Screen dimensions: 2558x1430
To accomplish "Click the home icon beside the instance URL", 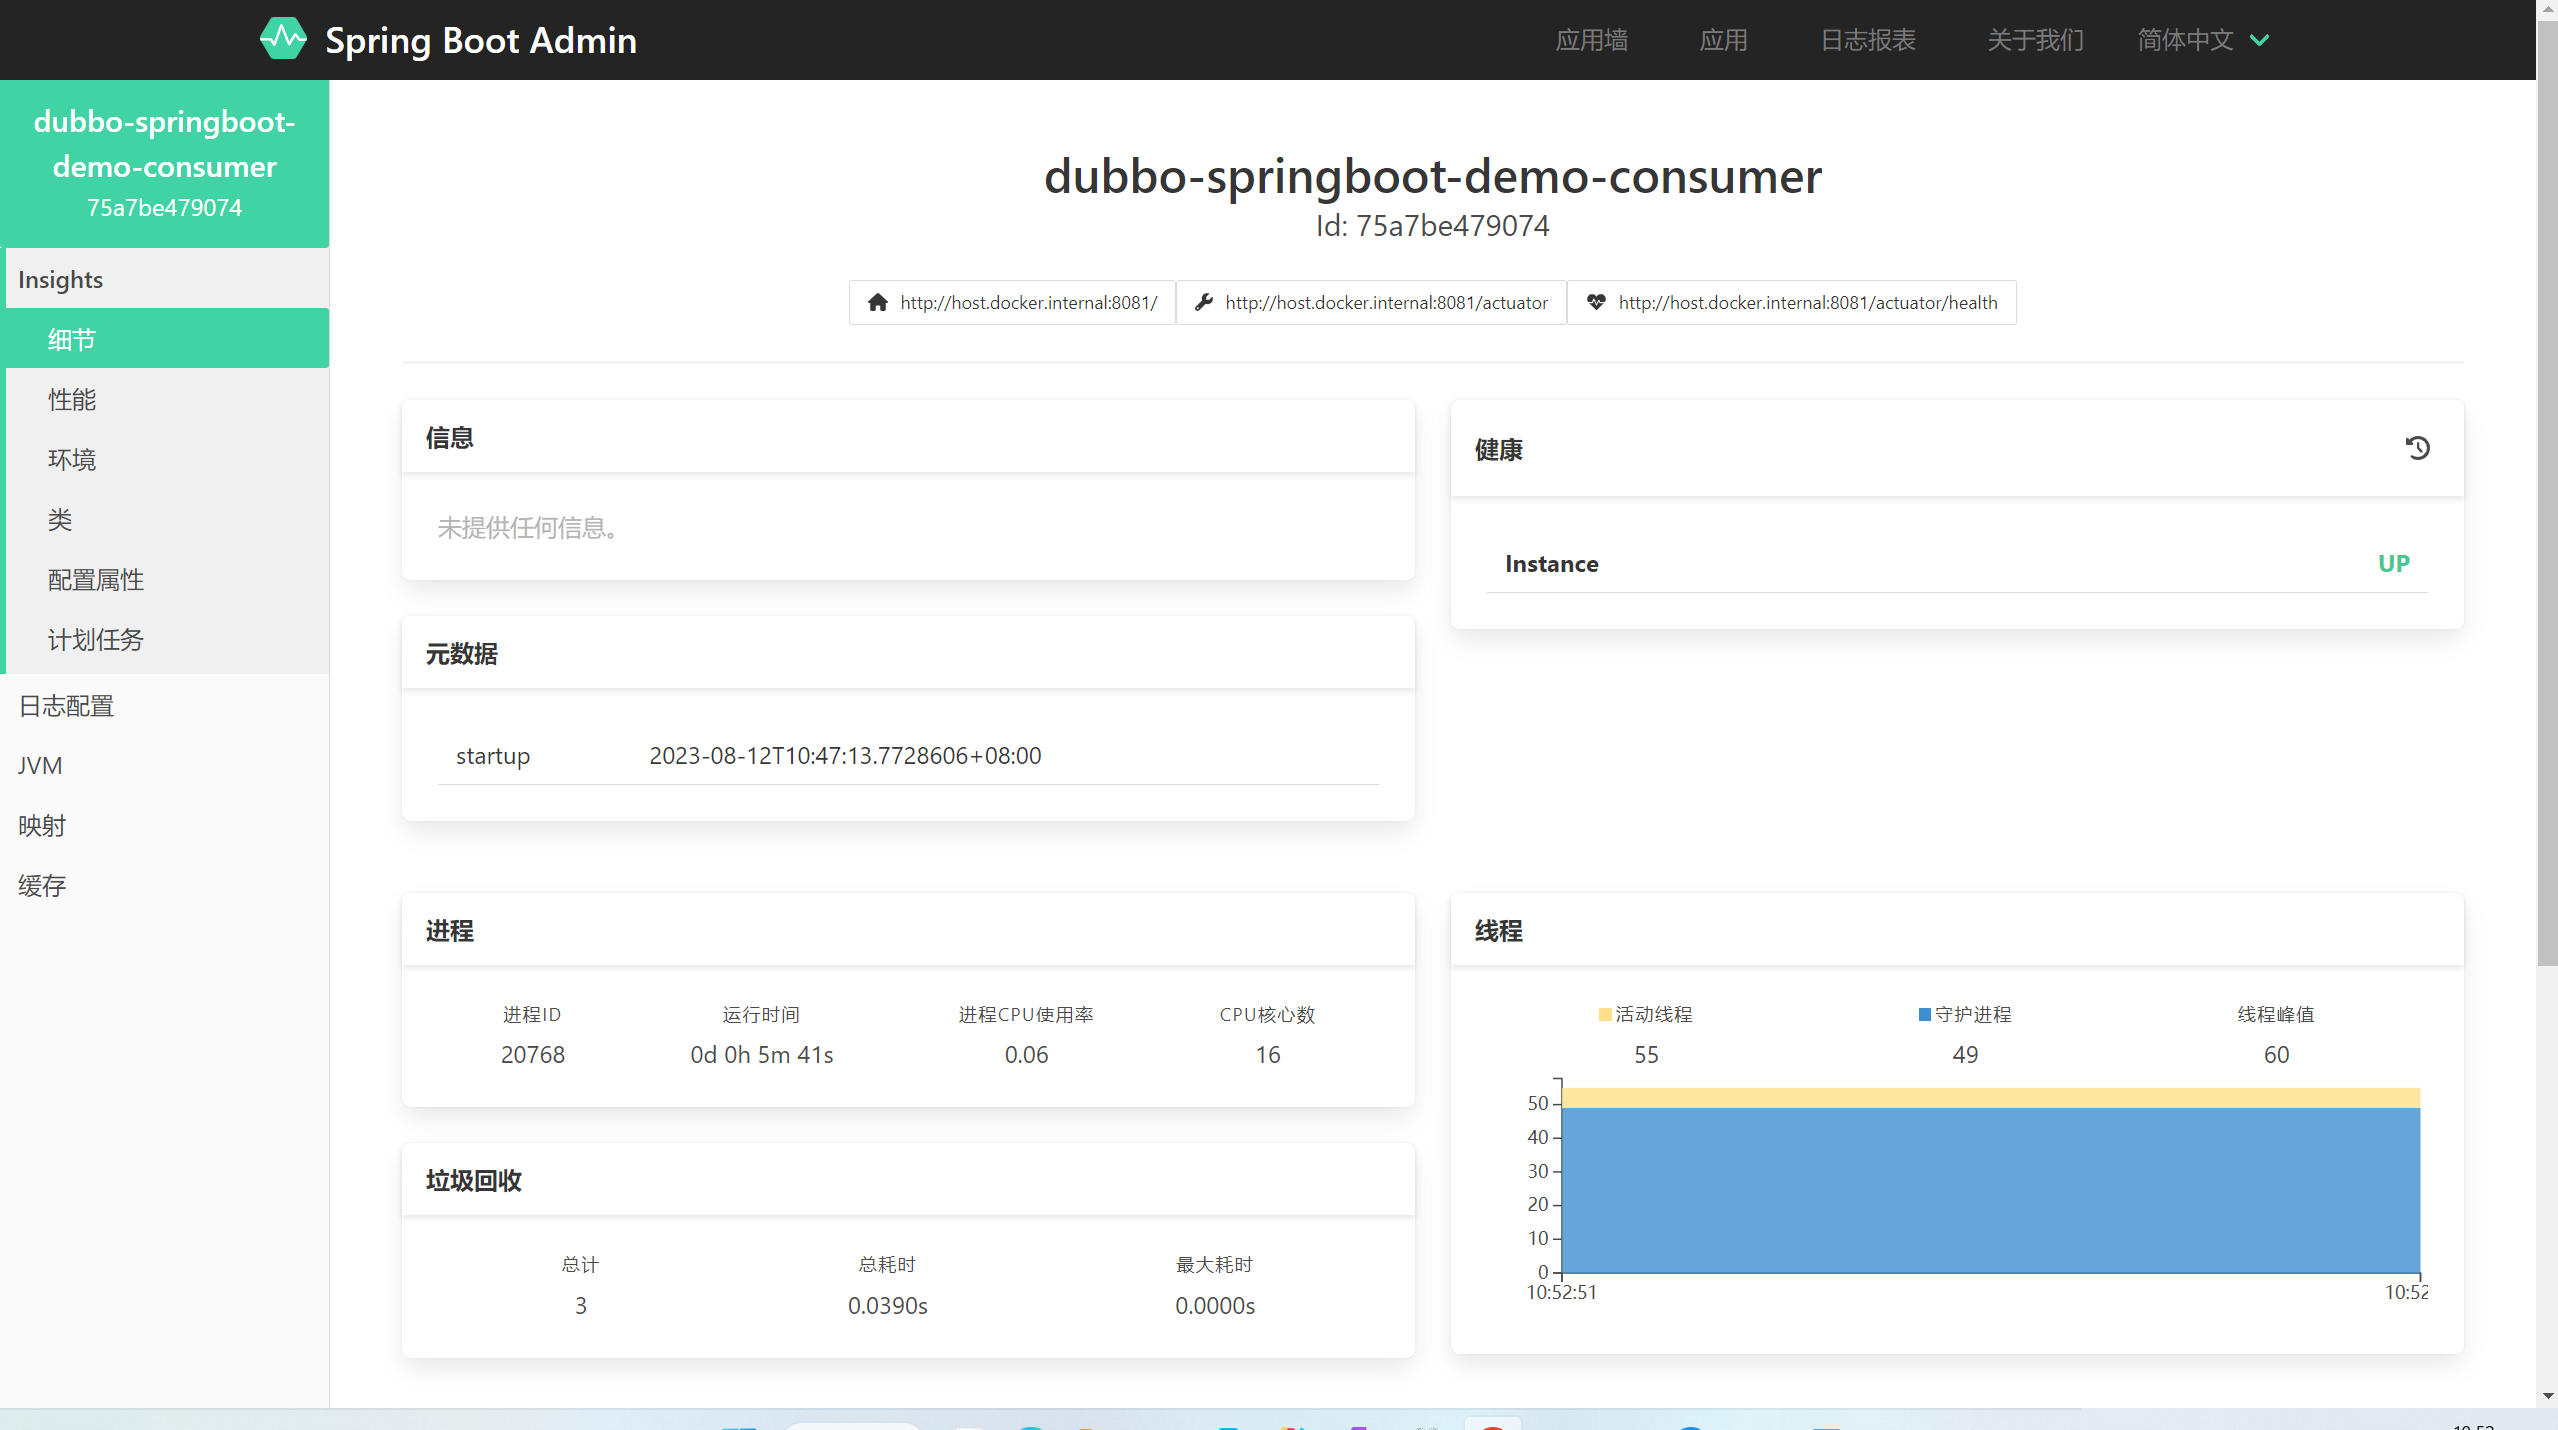I will 877,302.
